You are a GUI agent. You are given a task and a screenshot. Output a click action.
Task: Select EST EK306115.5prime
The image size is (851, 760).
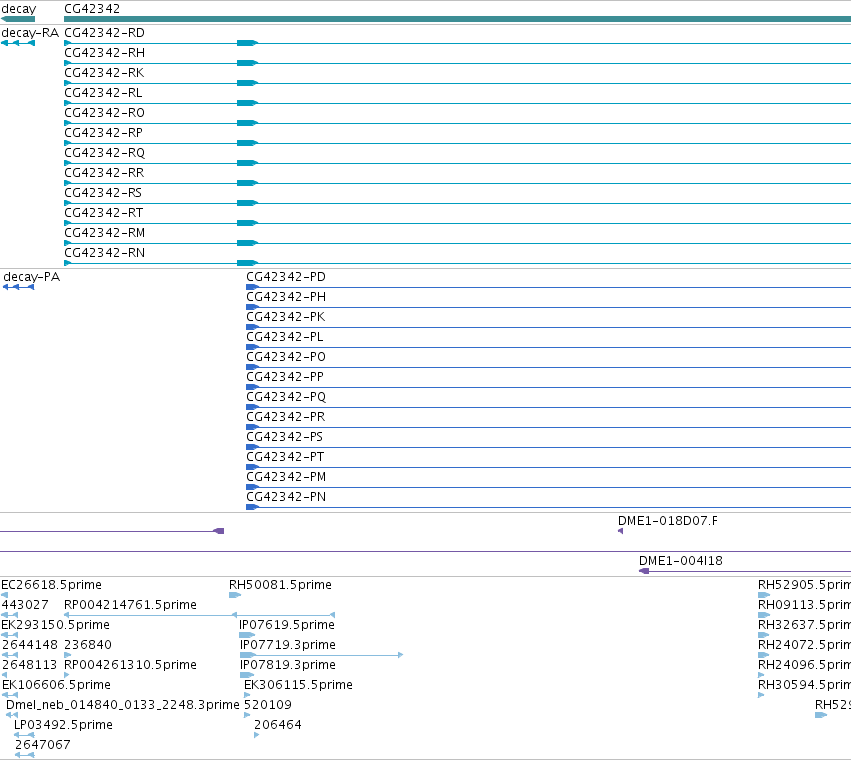(x=299, y=685)
